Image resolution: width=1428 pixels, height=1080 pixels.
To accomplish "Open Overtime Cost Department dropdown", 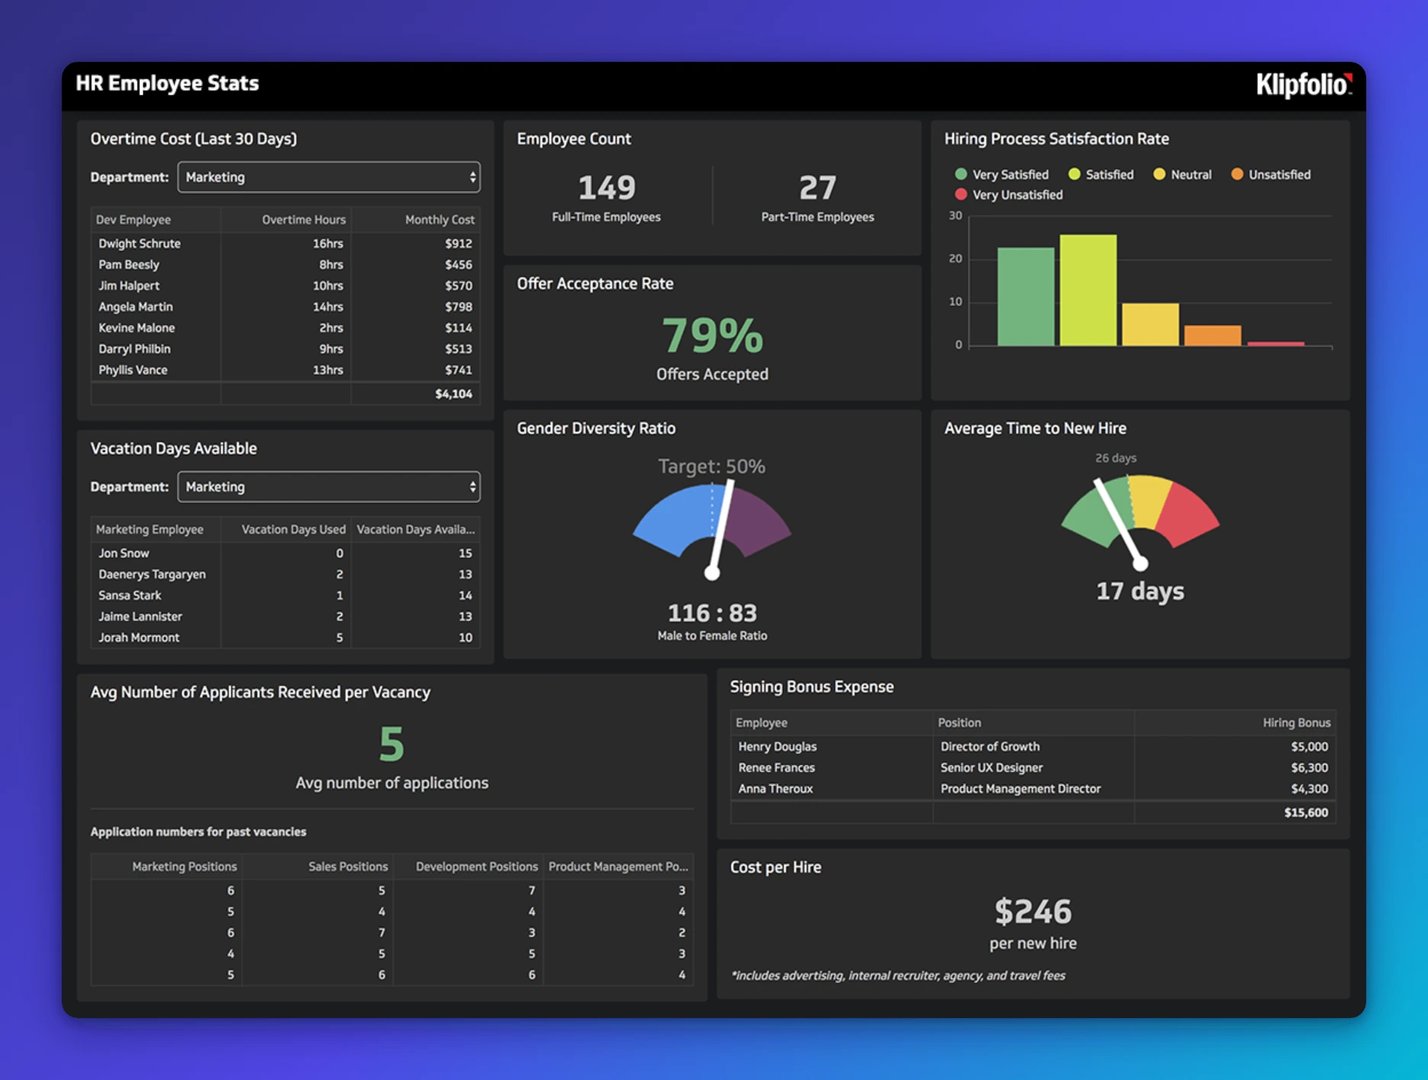I will (x=329, y=177).
